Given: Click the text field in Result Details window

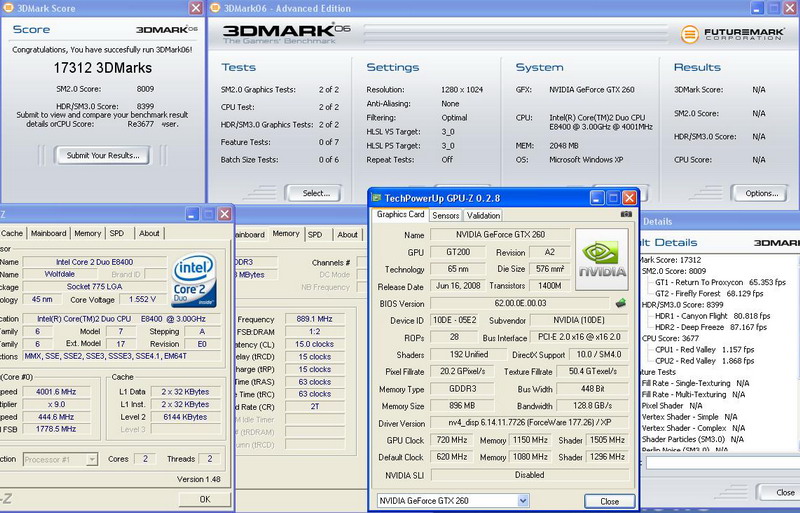Looking at the screenshot, I should point(722,463).
